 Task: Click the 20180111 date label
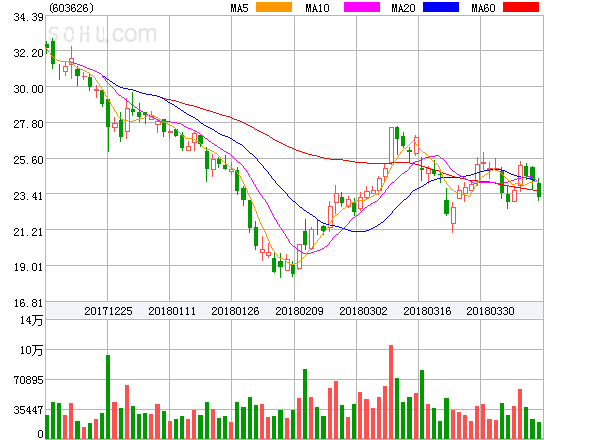[x=172, y=311]
